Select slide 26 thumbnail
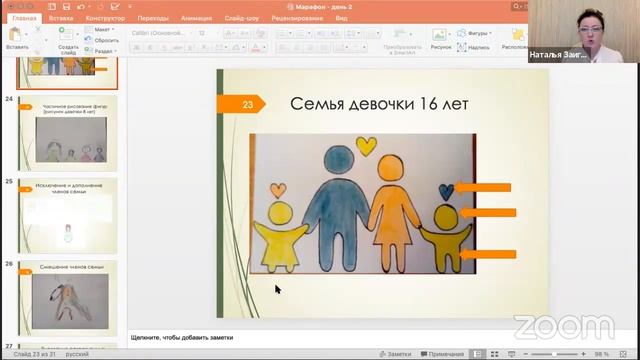640x360 pixels. point(67,298)
